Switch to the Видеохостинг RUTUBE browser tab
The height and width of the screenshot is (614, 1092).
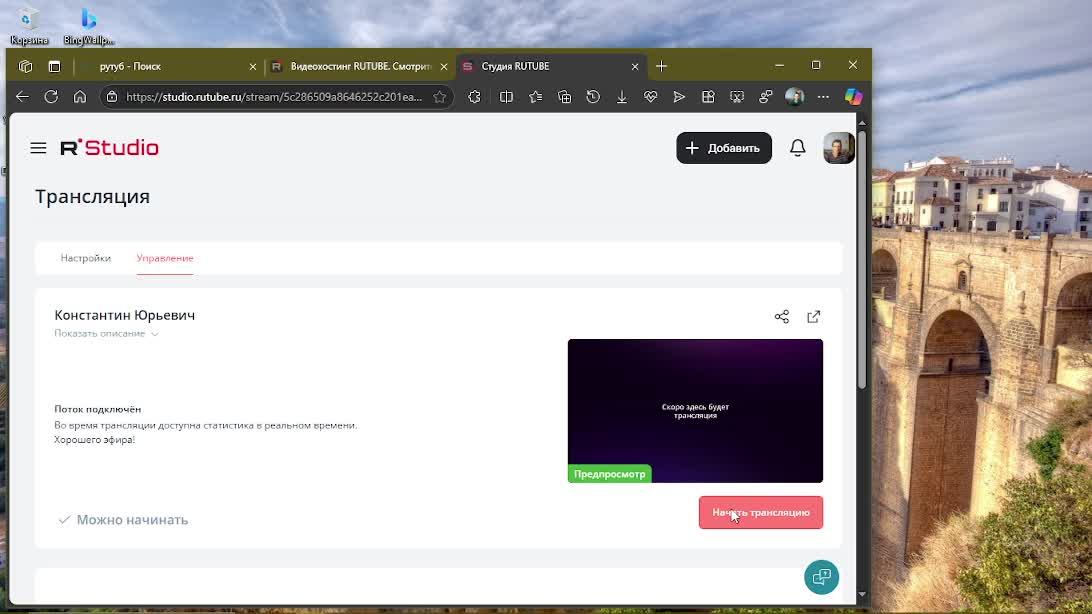(x=360, y=66)
